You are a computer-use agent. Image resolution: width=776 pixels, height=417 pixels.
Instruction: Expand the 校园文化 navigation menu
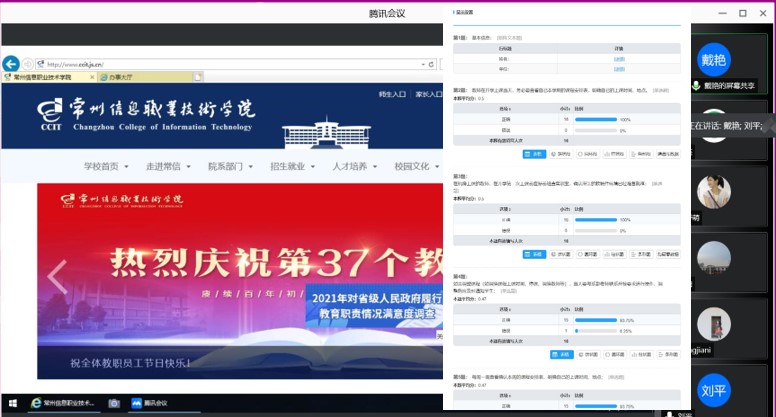click(416, 166)
